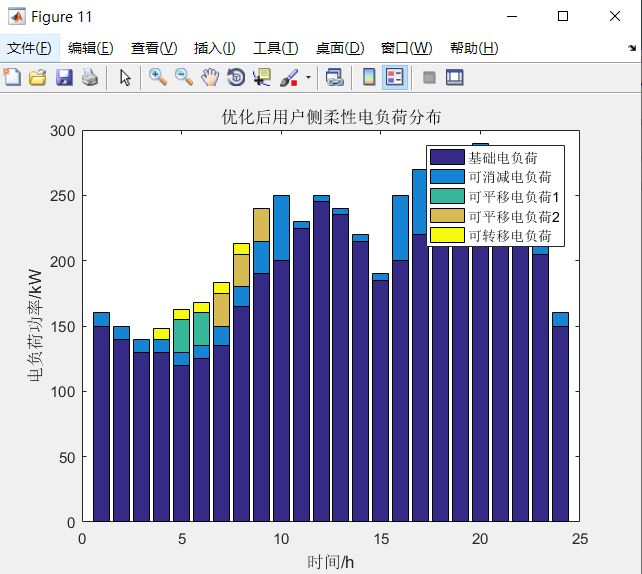Open the 桌面(D) menu
This screenshot has height=574, width=642.
point(340,48)
